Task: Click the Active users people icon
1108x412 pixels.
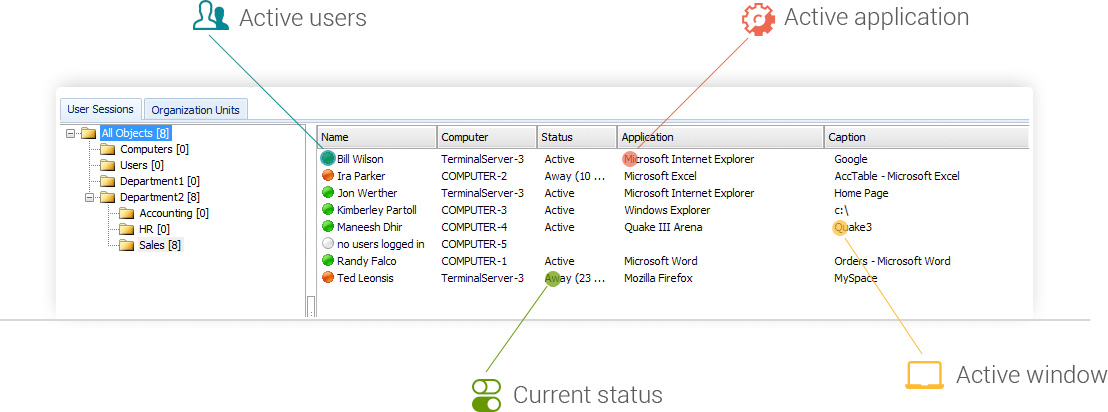Action: 209,17
